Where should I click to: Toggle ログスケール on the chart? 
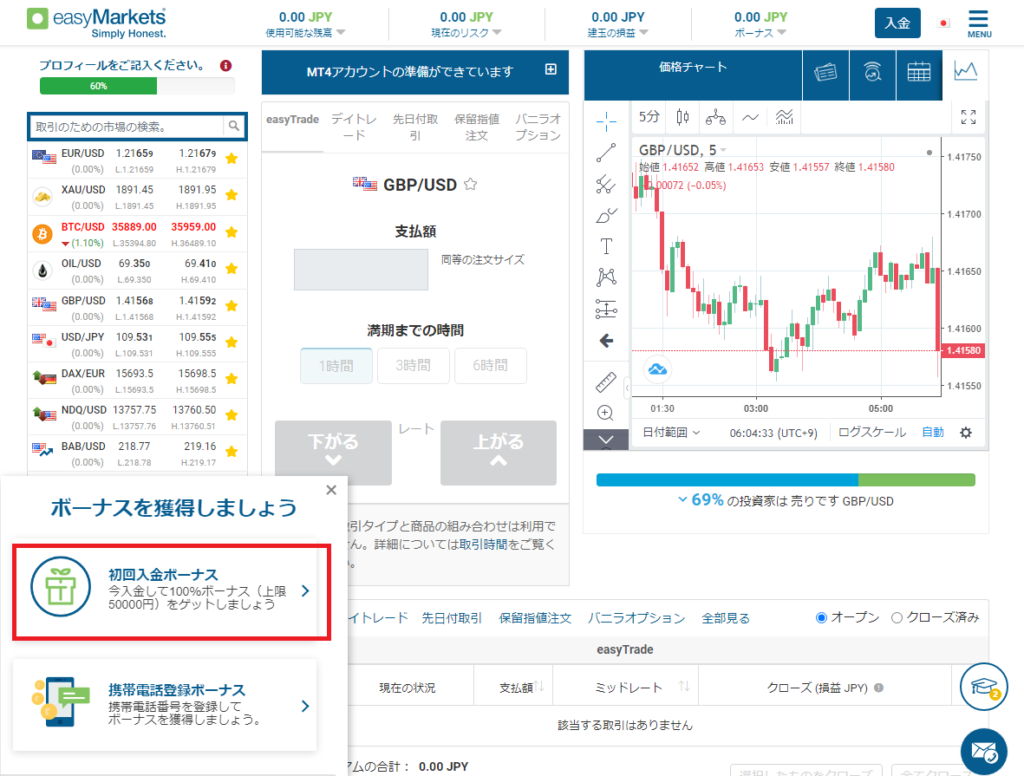coord(872,432)
